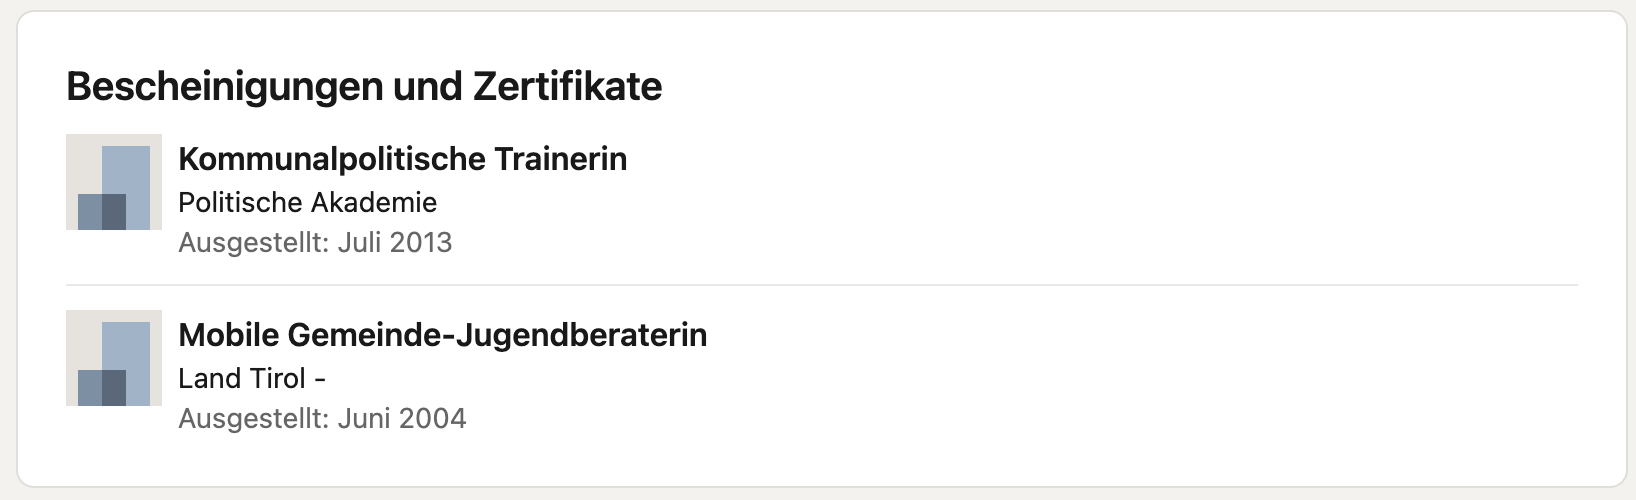Click the Bescheinigungen und Zertifikate heading
This screenshot has height=500, width=1636.
coord(364,88)
